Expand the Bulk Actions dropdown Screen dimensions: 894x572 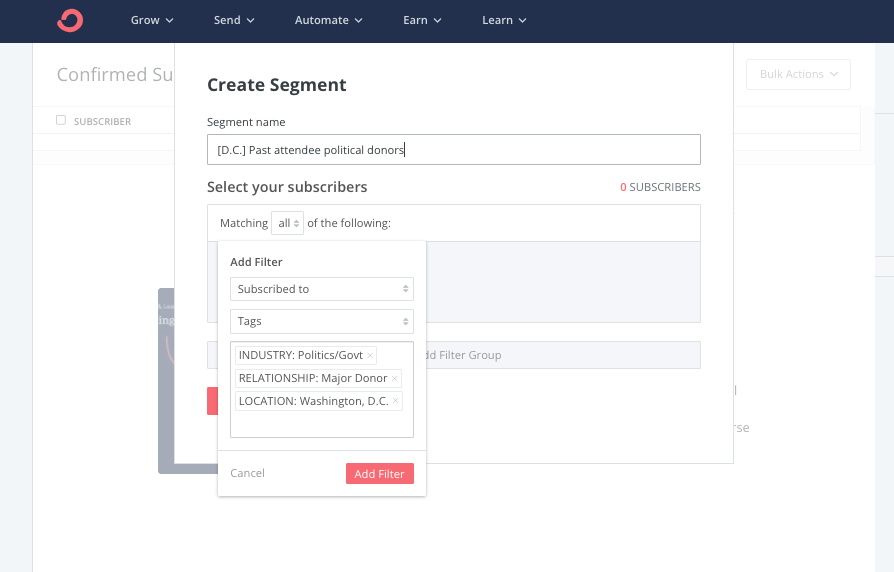pos(798,74)
